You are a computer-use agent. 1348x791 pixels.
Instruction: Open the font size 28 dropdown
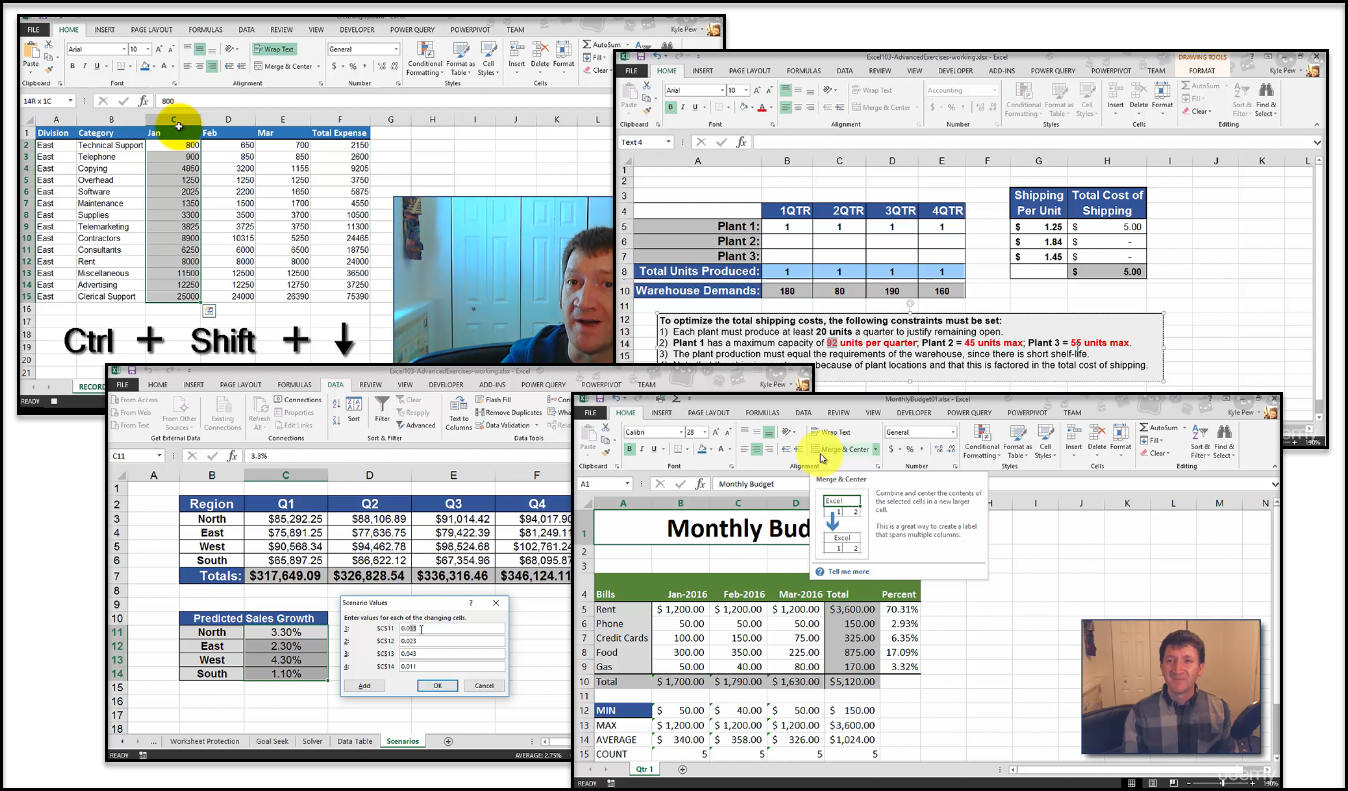pos(704,432)
